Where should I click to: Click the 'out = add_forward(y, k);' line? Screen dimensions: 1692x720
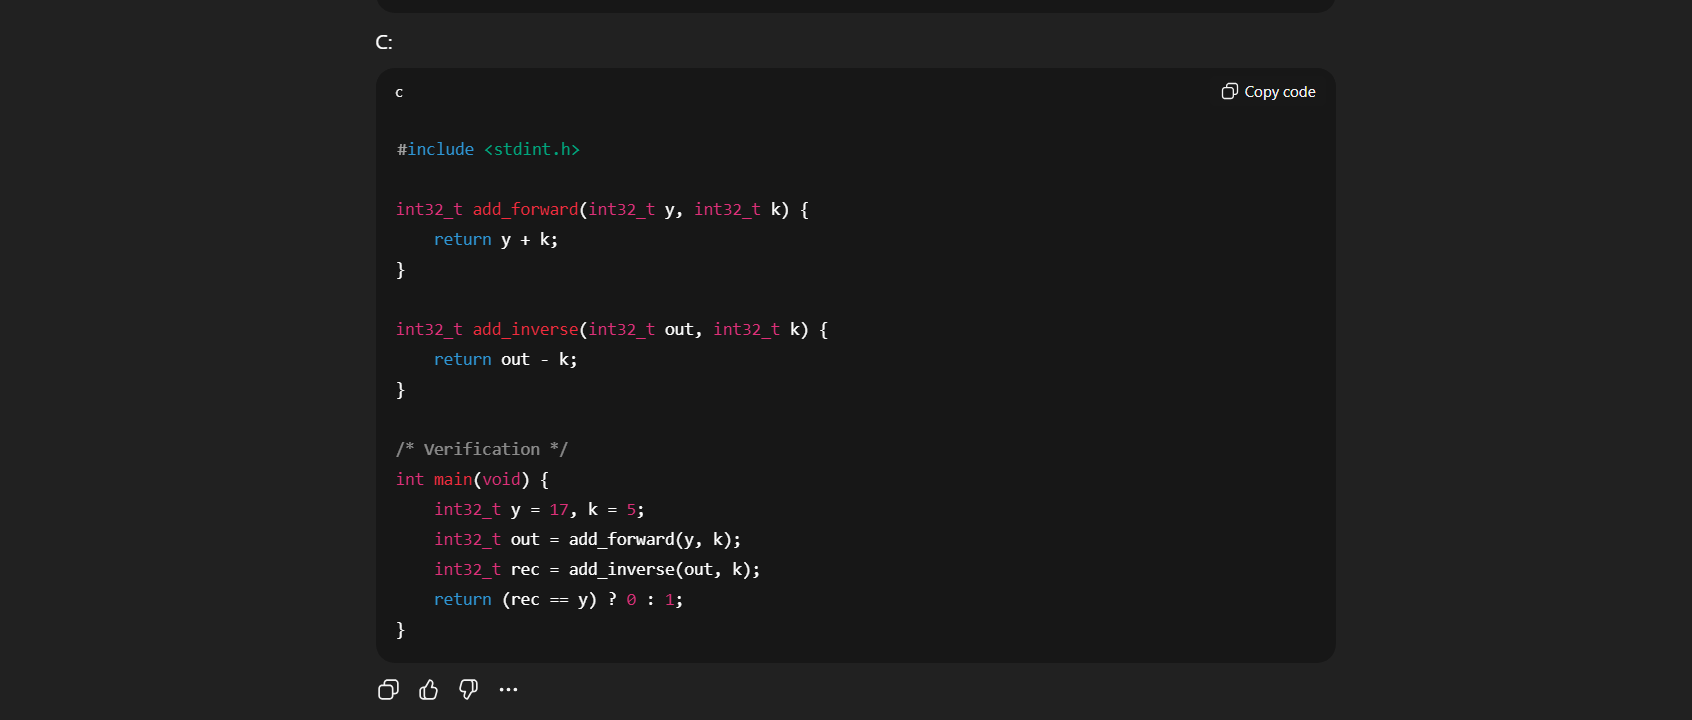point(587,539)
